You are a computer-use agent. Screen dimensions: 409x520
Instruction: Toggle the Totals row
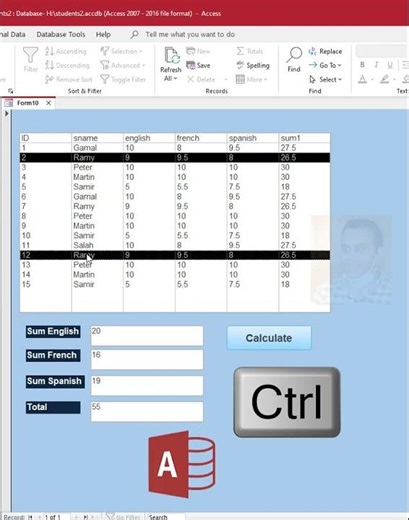pyautogui.click(x=250, y=51)
